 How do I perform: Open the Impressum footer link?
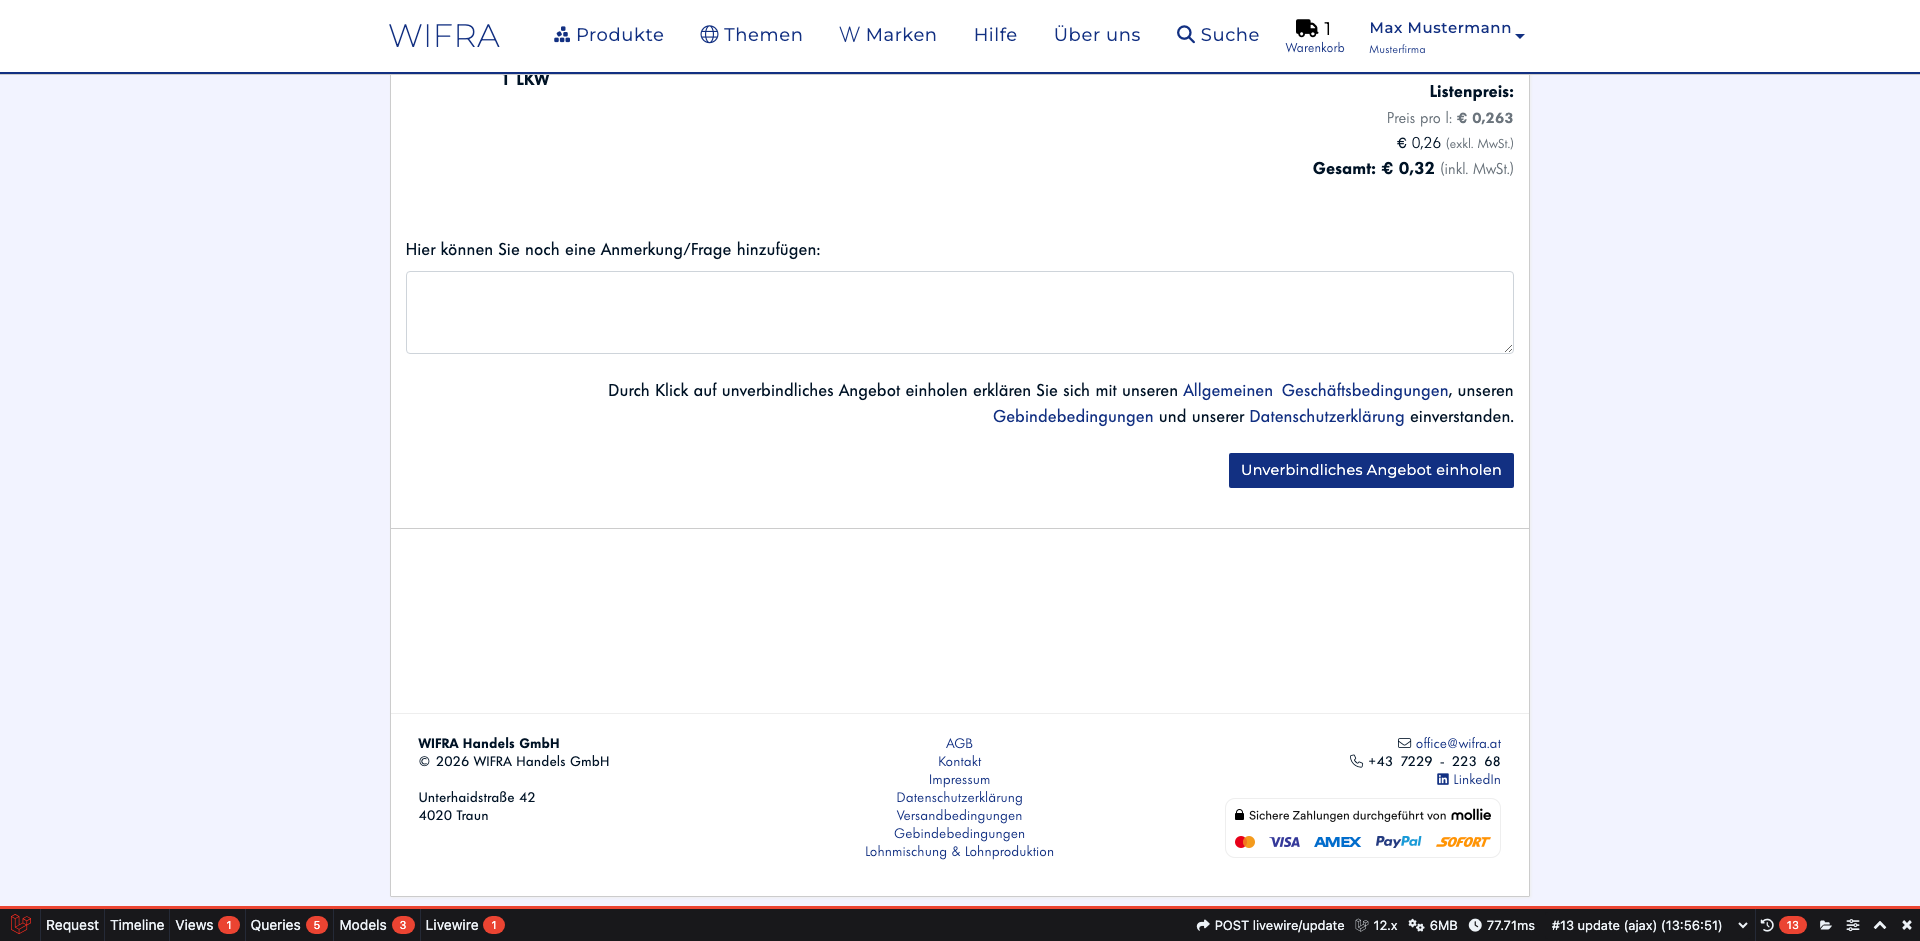(x=959, y=780)
